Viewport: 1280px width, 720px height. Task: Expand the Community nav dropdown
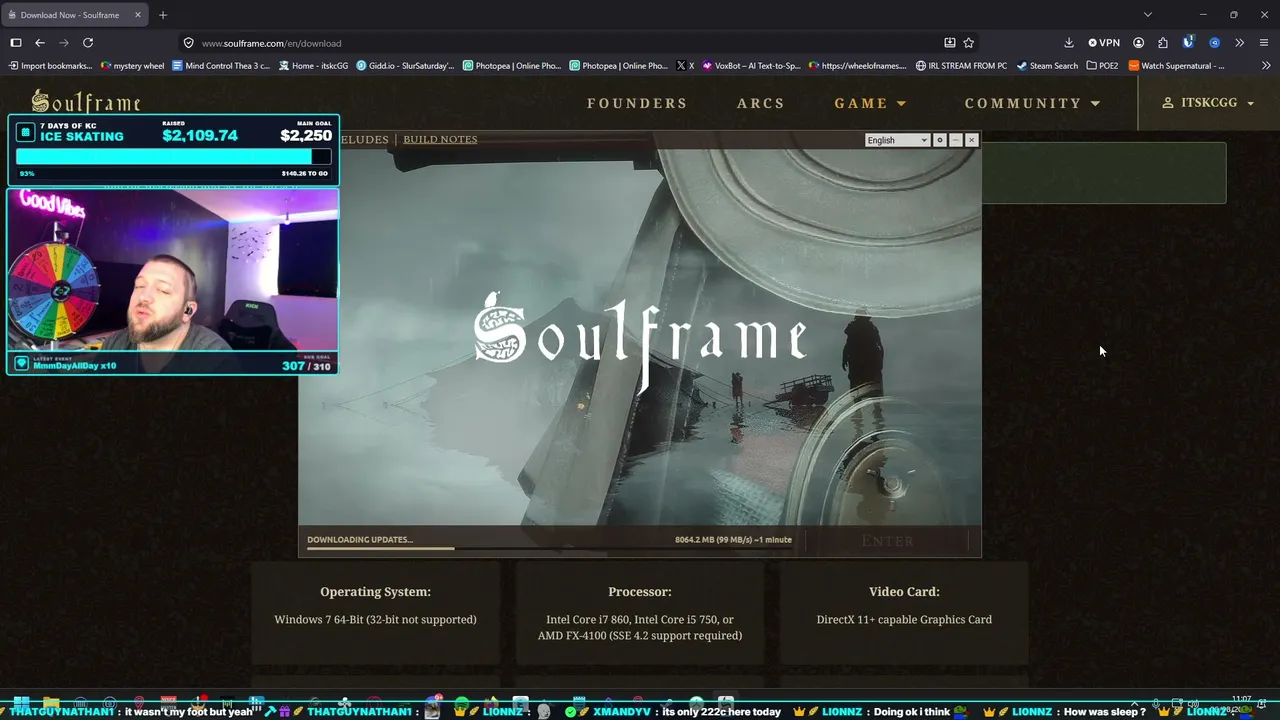1032,103
